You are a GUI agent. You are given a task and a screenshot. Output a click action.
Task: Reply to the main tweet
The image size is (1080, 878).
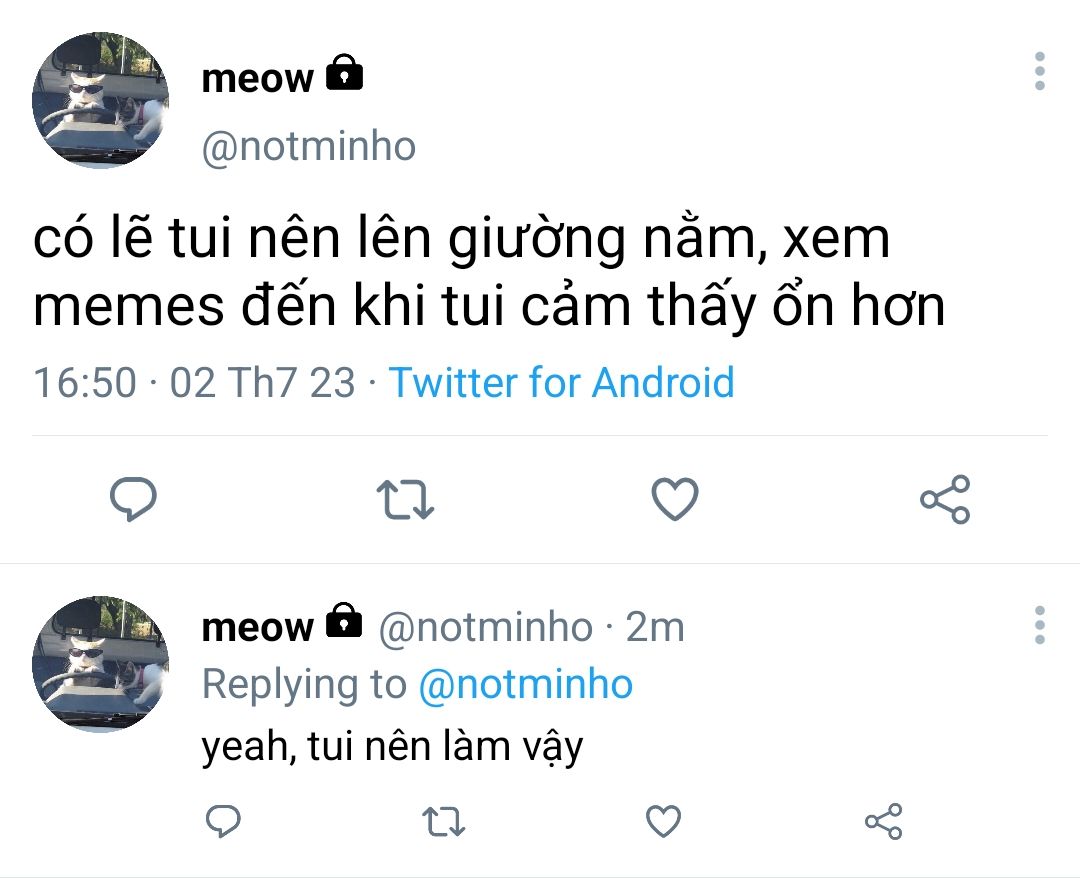(x=132, y=499)
